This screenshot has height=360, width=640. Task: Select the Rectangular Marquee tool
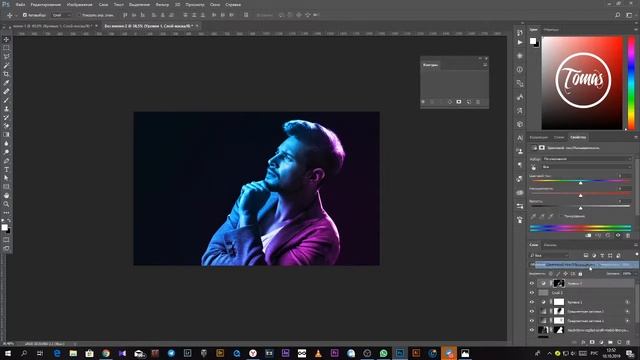pyautogui.click(x=6, y=48)
